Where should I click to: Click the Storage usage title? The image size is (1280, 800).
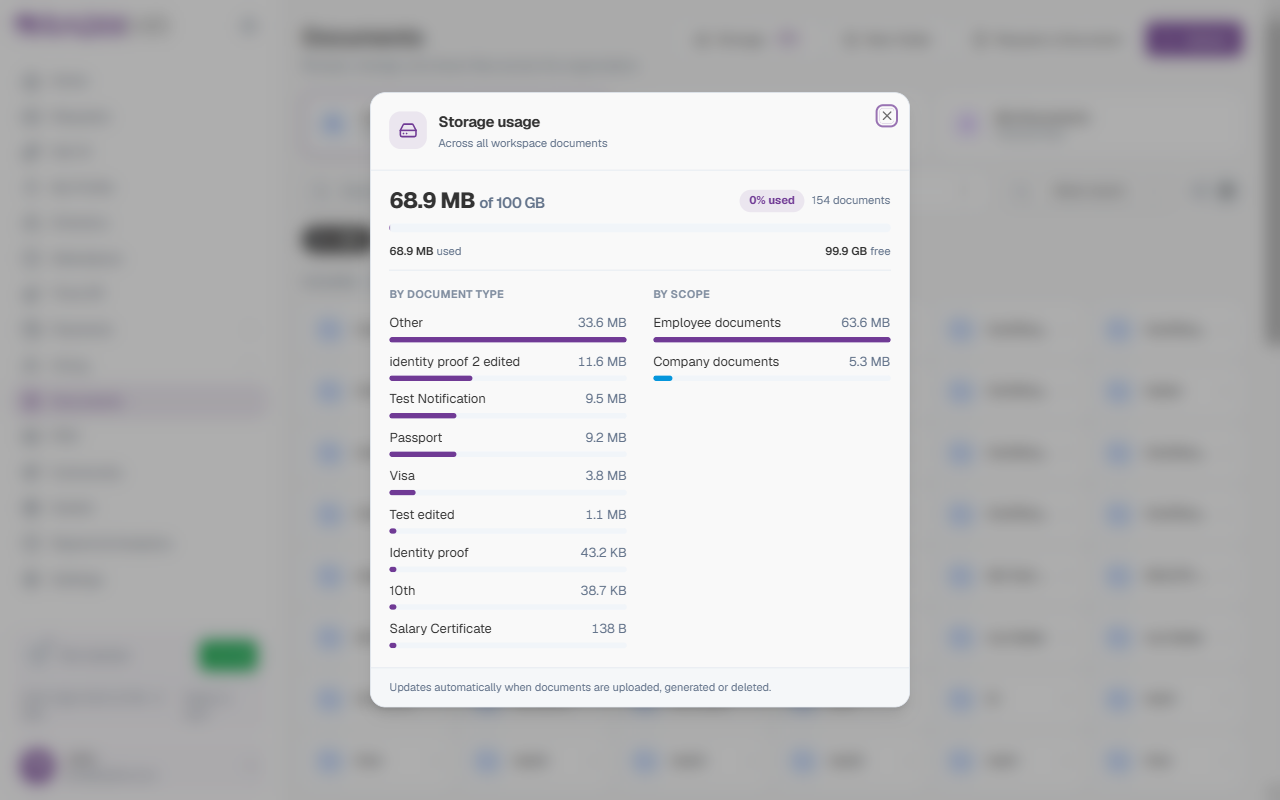(x=489, y=122)
